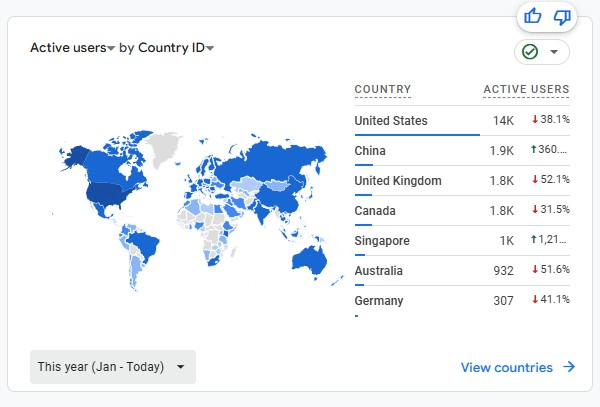Open the View countries link

506,367
